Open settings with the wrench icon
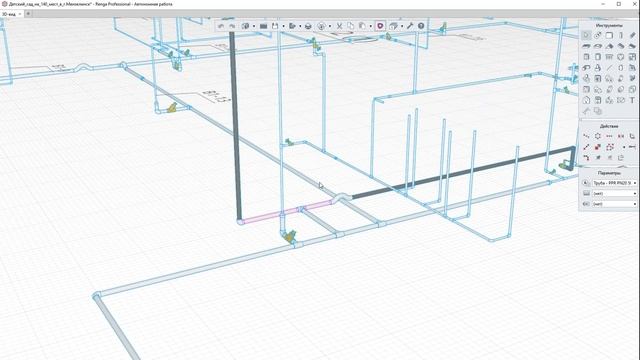Viewport: 640px width, 360px height. coord(410,26)
